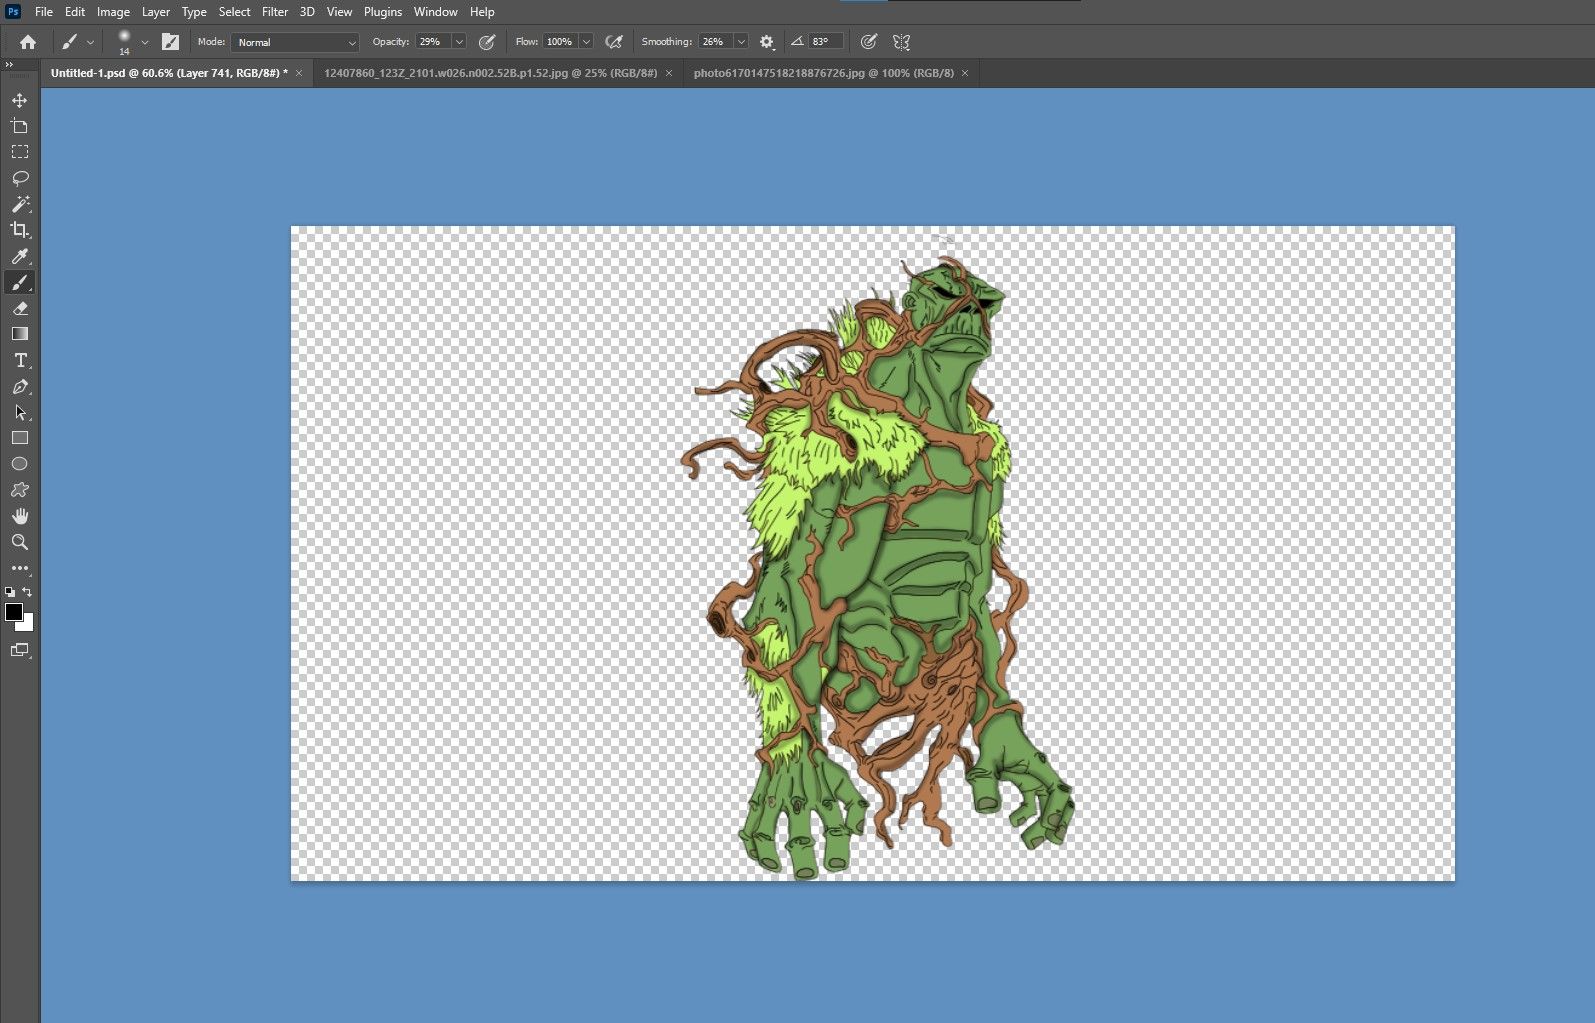Select the Move tool
The width and height of the screenshot is (1595, 1023).
point(20,100)
